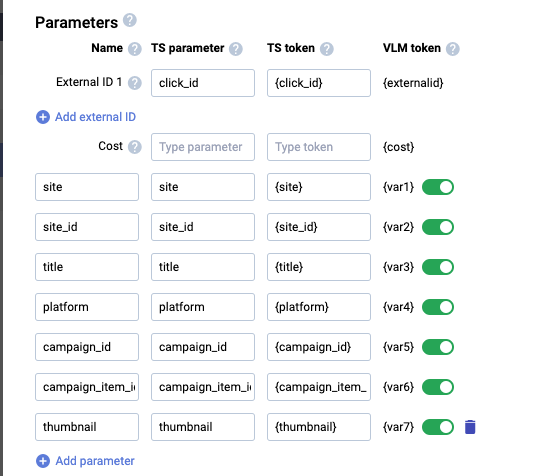
Task: Disable the var1 site toggle
Action: [438, 187]
